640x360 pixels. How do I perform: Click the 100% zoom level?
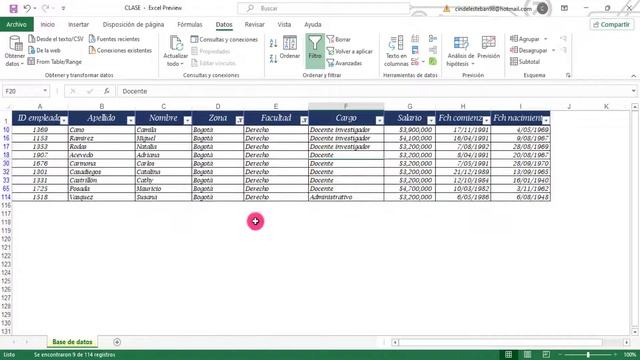(x=630, y=355)
